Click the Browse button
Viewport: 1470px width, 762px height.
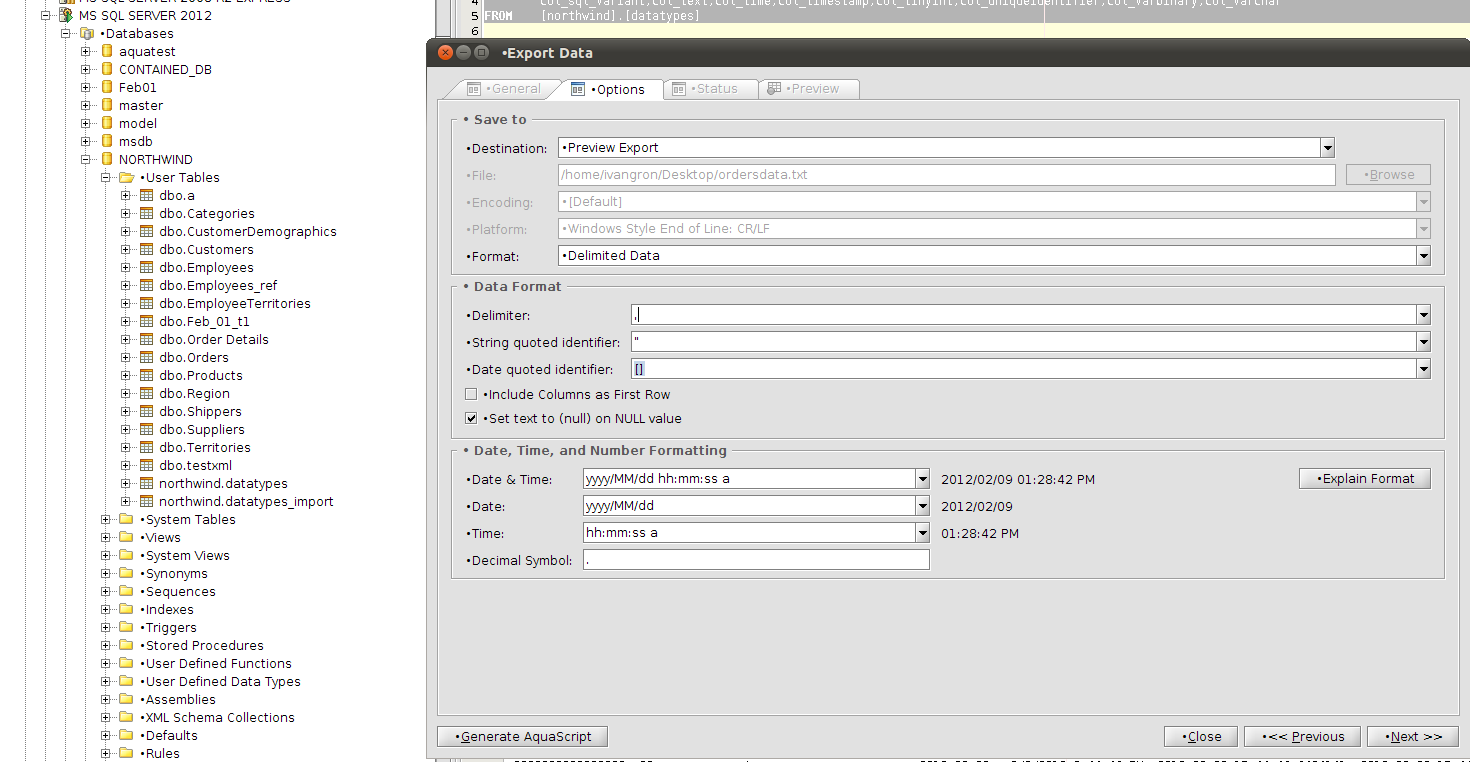point(1388,175)
